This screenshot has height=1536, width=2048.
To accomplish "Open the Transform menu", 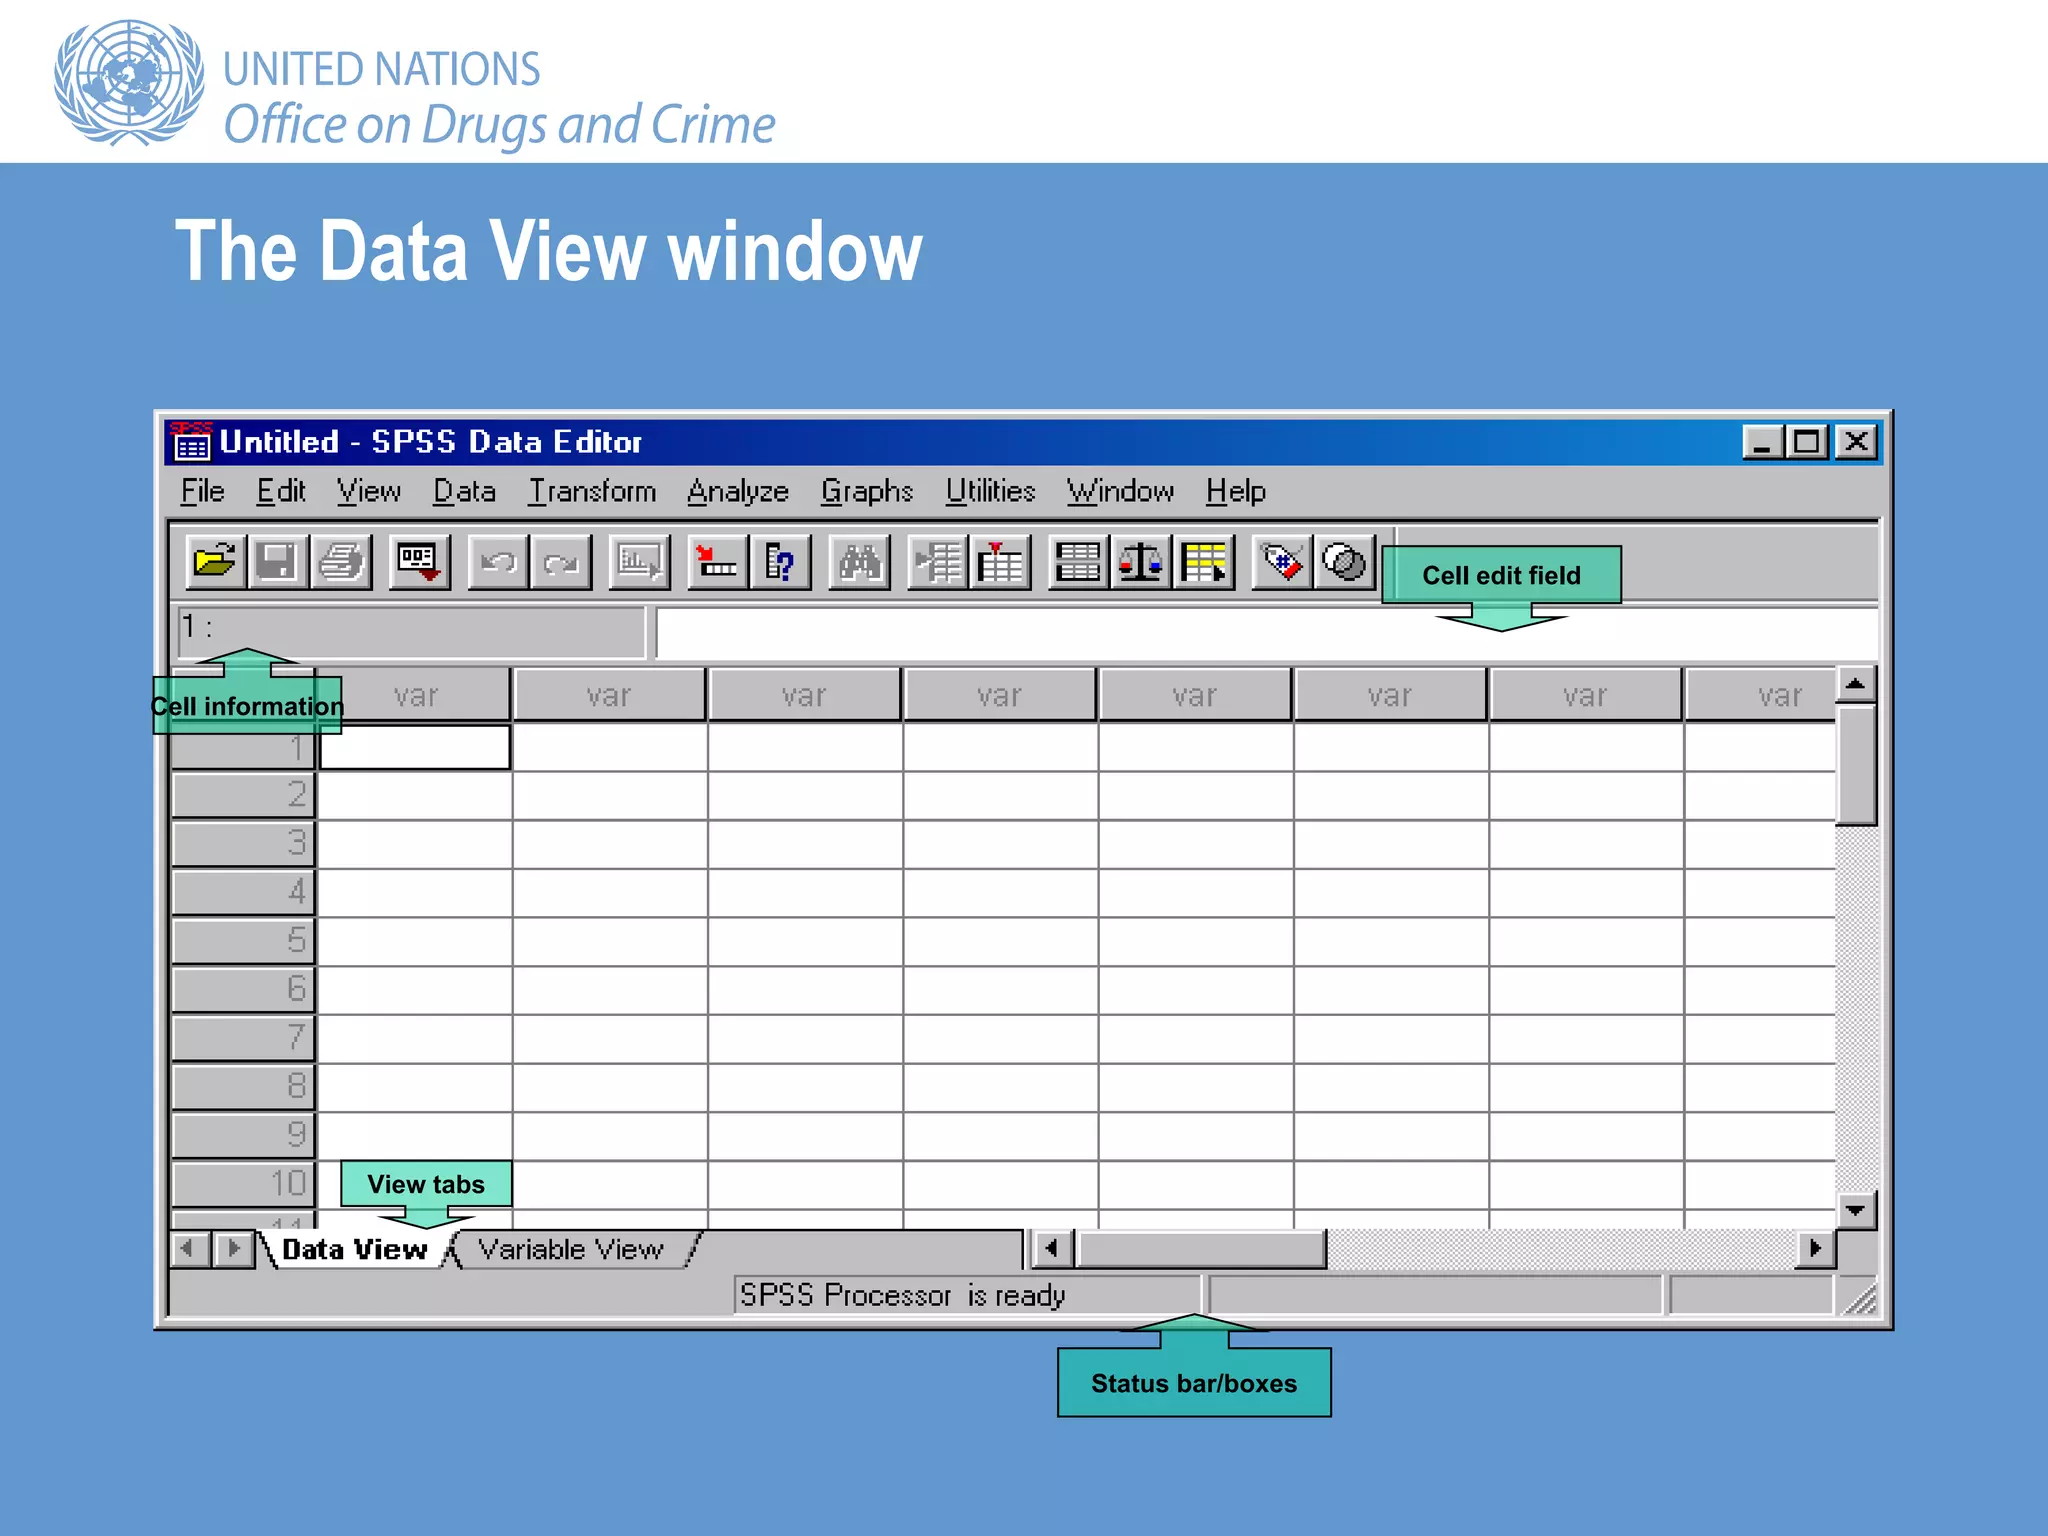I will (592, 491).
